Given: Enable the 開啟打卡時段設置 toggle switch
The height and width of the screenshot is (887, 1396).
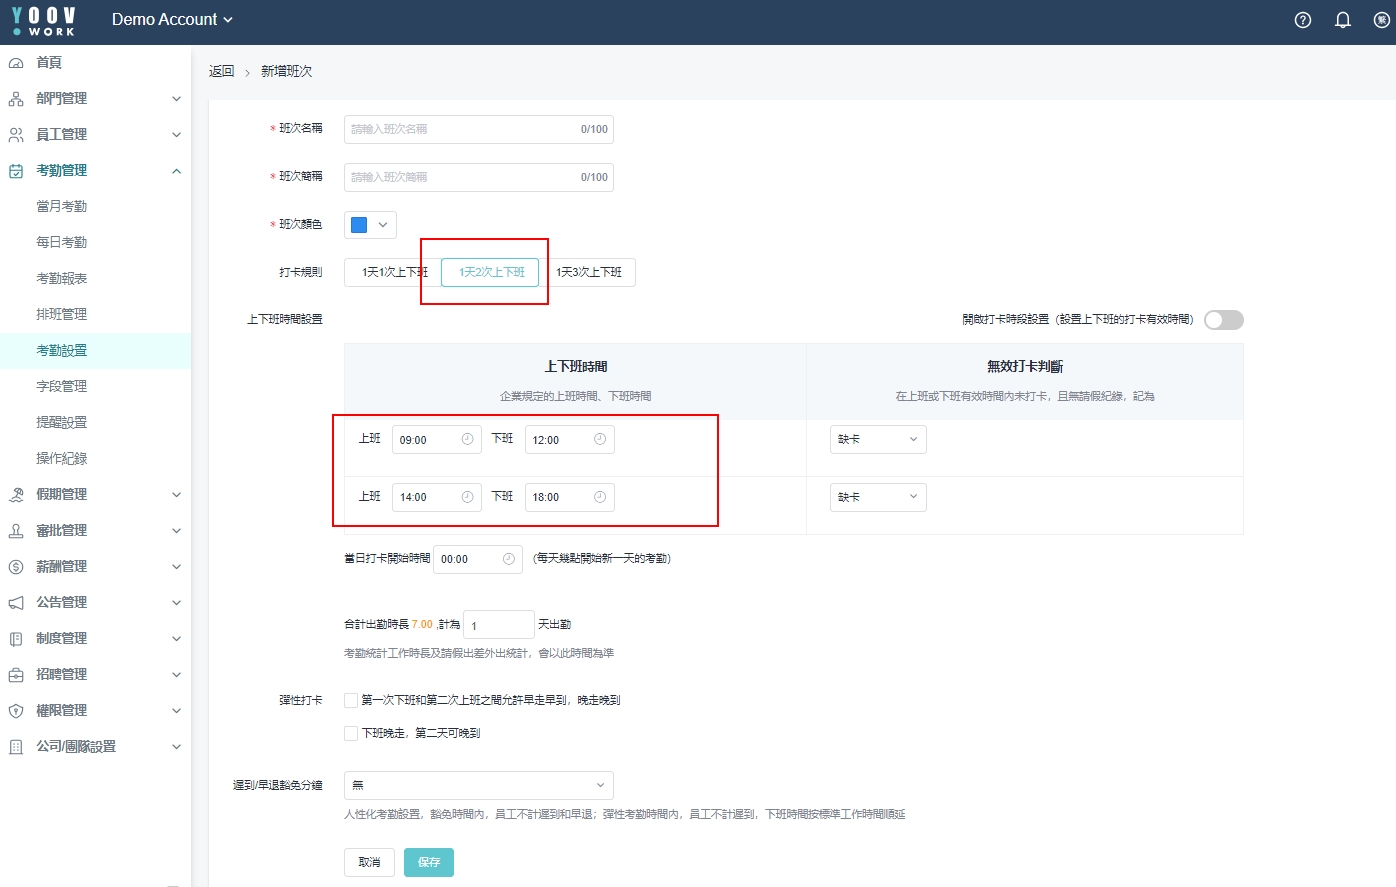Looking at the screenshot, I should tap(1223, 320).
